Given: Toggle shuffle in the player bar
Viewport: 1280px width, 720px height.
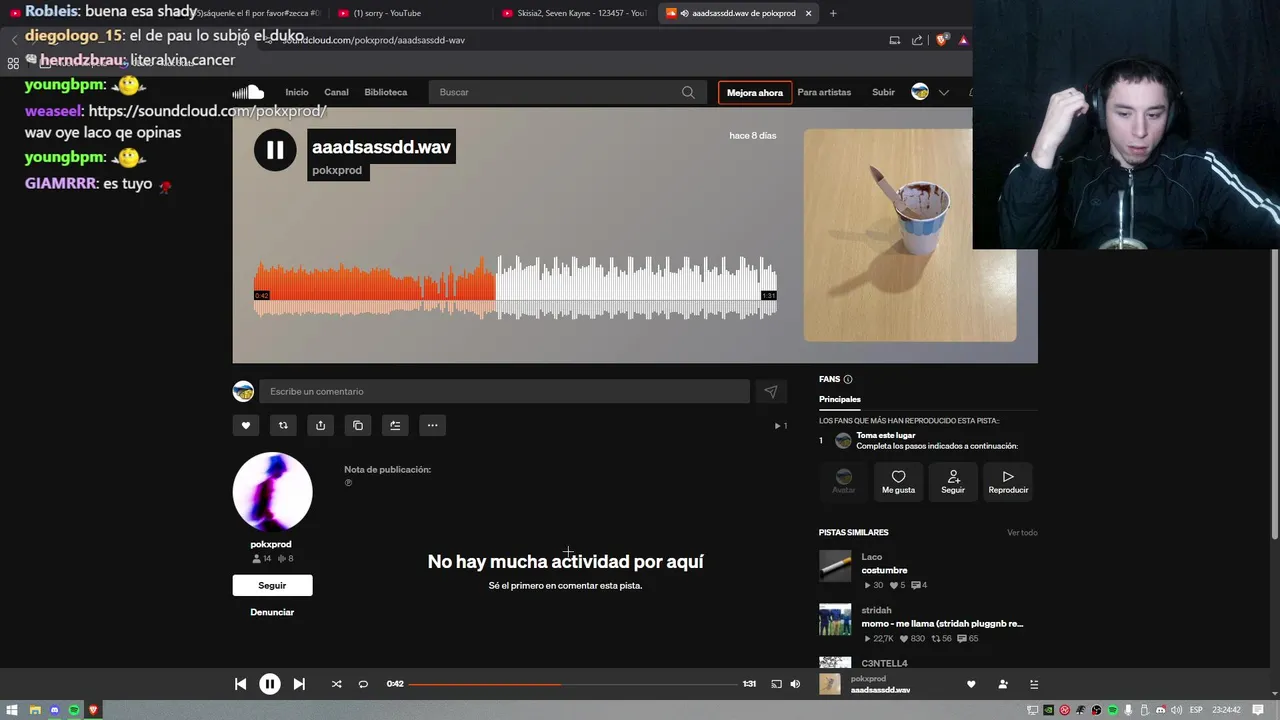Looking at the screenshot, I should tap(336, 684).
